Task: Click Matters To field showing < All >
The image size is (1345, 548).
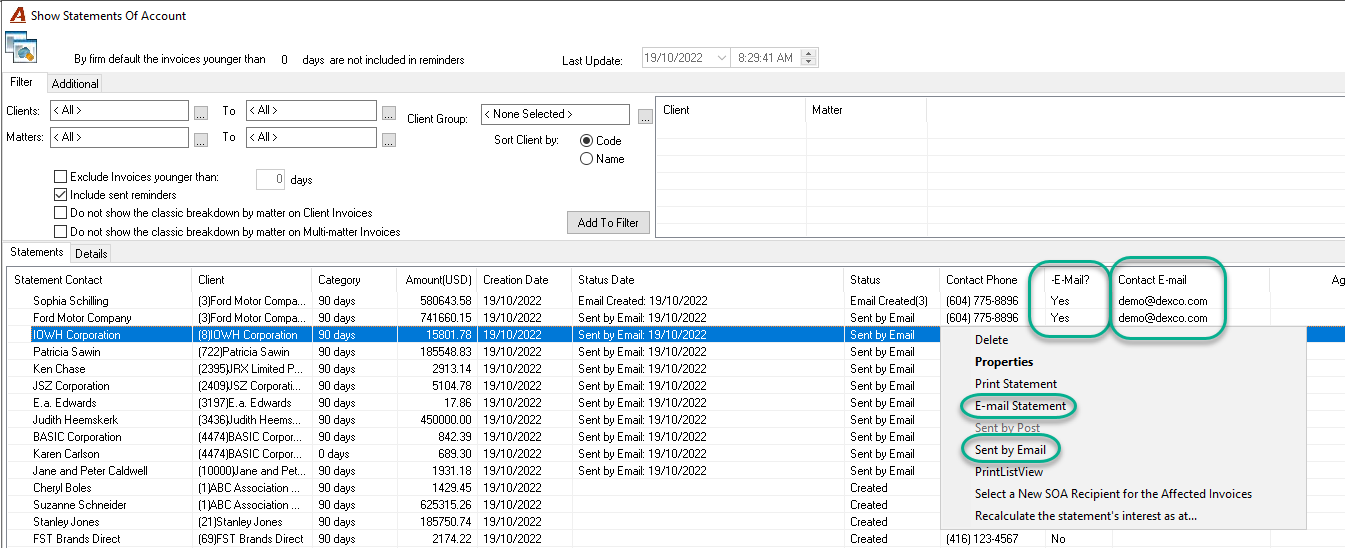Action: 311,138
